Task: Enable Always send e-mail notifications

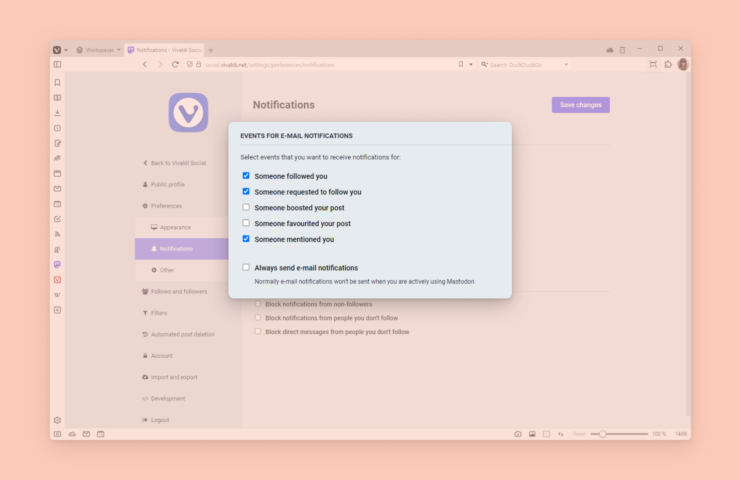Action: click(246, 267)
